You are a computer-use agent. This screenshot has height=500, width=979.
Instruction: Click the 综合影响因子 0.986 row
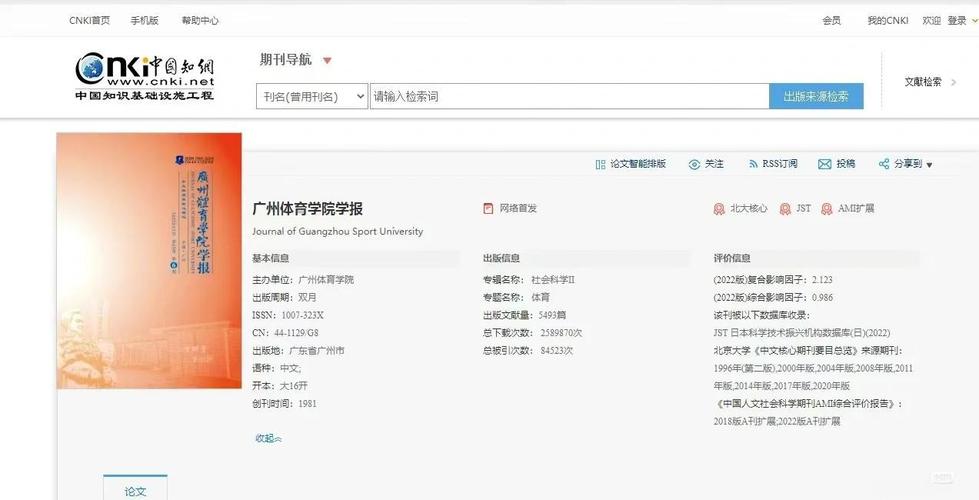(x=773, y=297)
